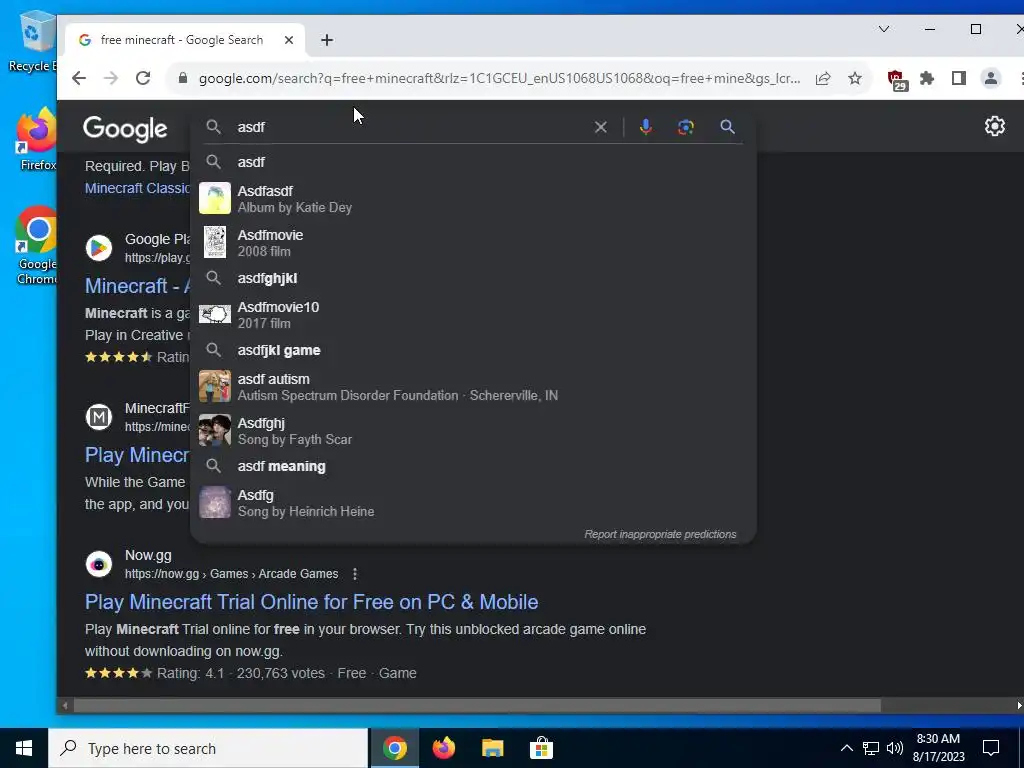This screenshot has width=1024, height=768.
Task: Show hidden system tray icons
Action: [846, 748]
